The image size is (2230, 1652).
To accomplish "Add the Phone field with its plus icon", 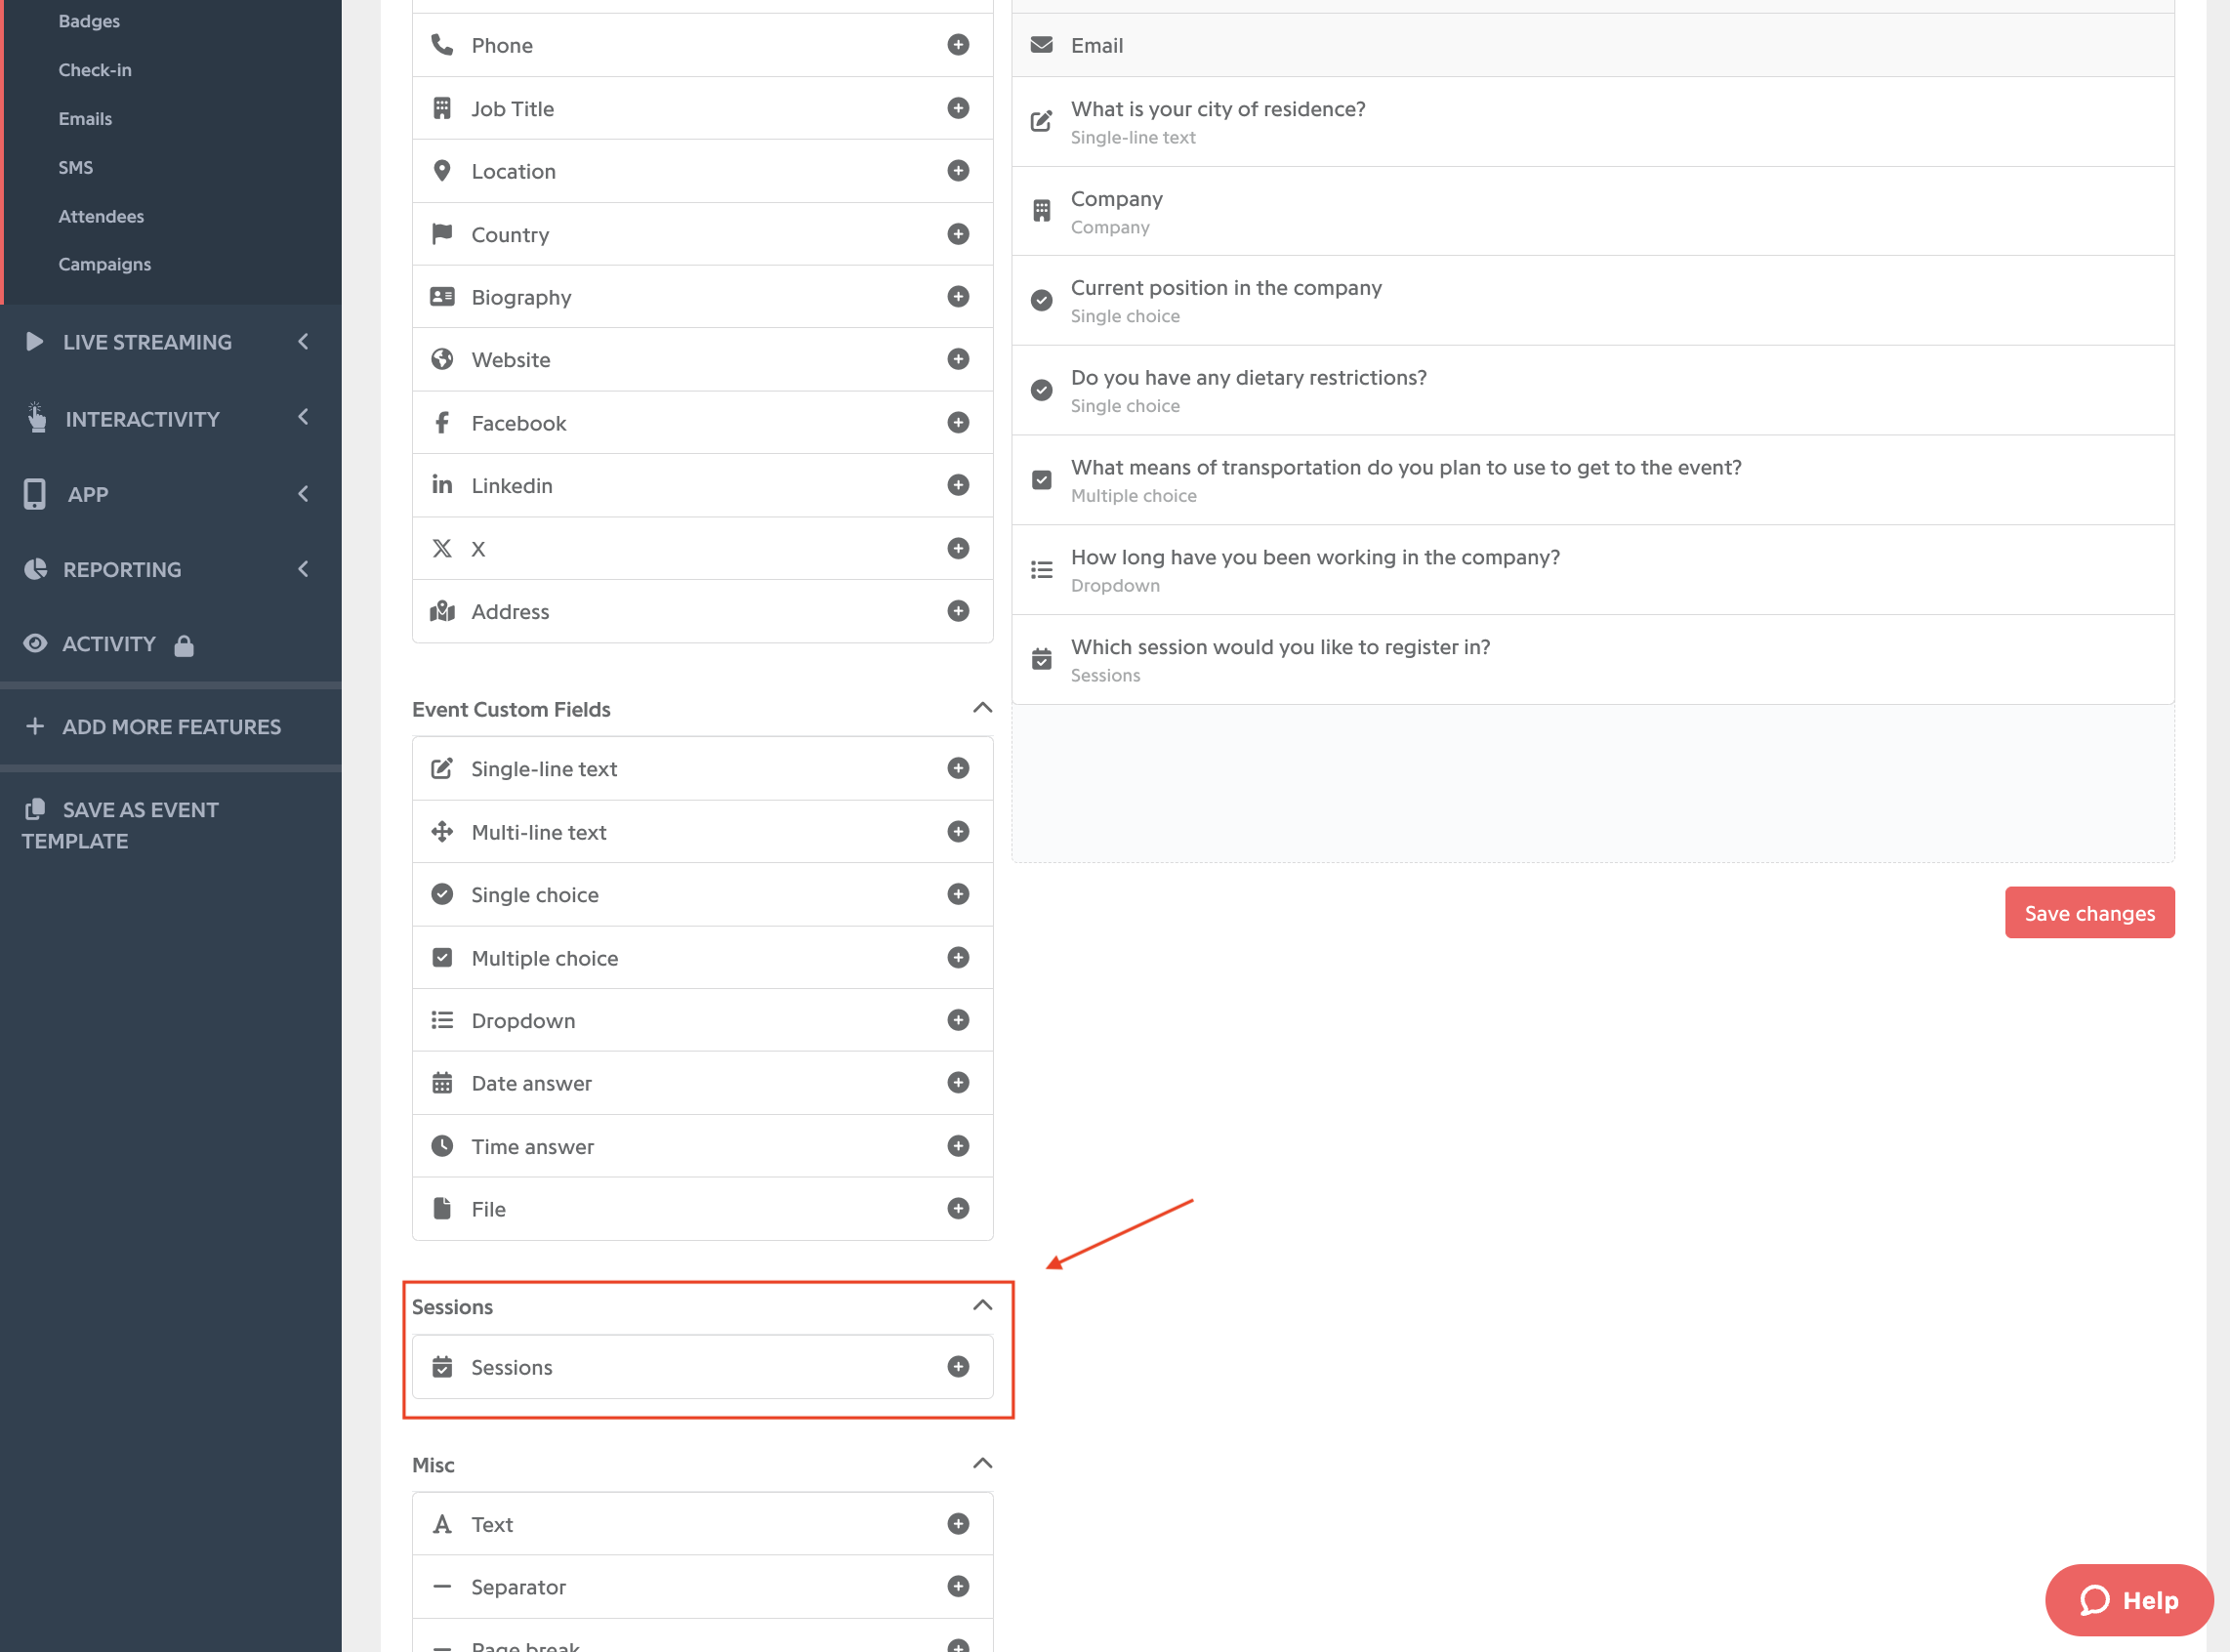I will (x=958, y=45).
